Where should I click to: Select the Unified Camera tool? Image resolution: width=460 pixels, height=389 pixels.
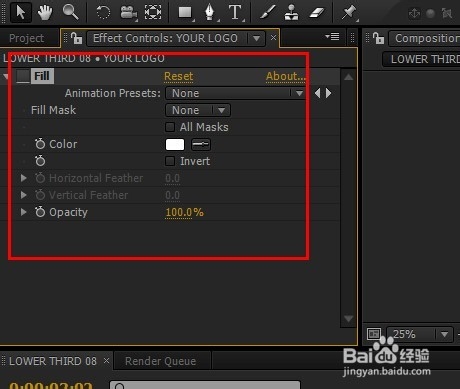point(128,13)
